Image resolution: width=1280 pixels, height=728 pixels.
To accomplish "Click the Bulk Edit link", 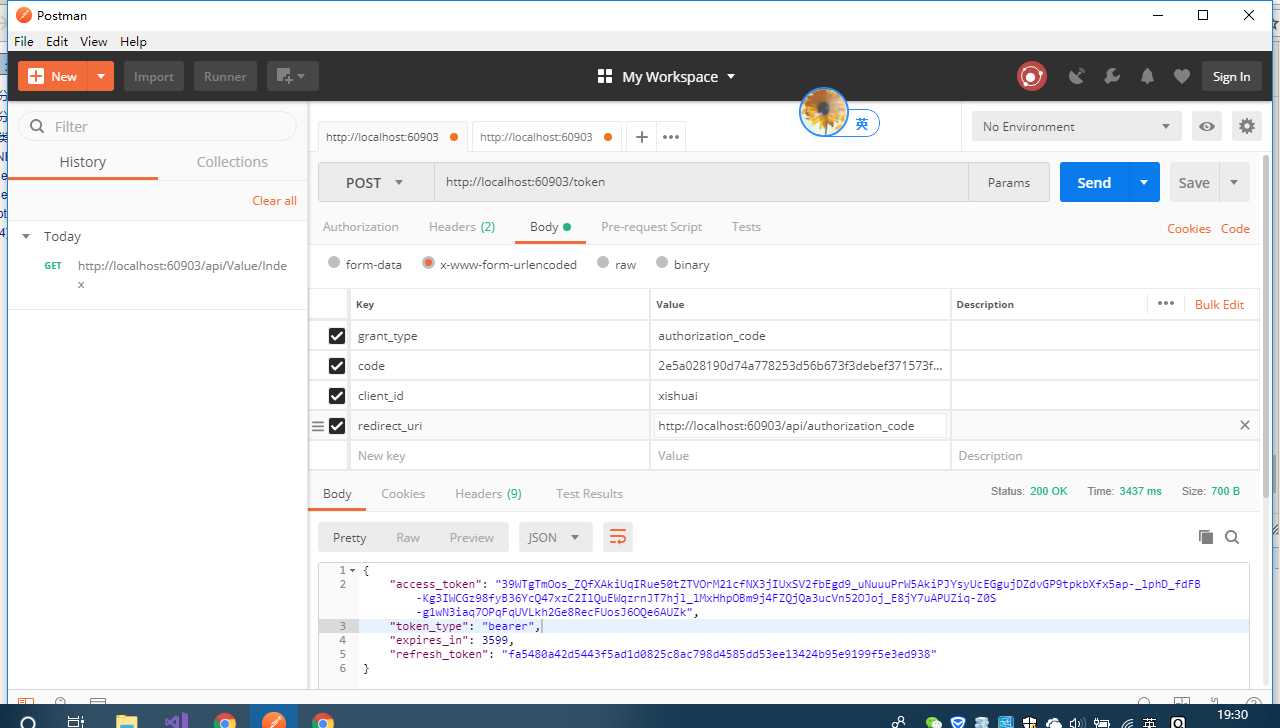I will pyautogui.click(x=1220, y=304).
